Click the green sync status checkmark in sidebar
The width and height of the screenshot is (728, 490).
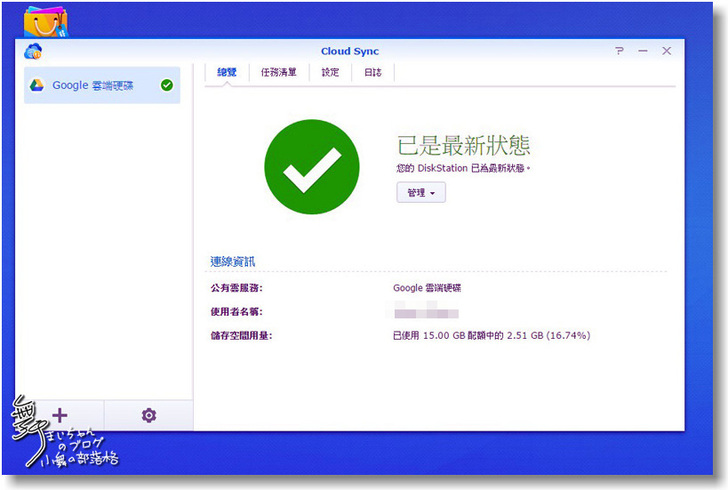click(x=167, y=85)
